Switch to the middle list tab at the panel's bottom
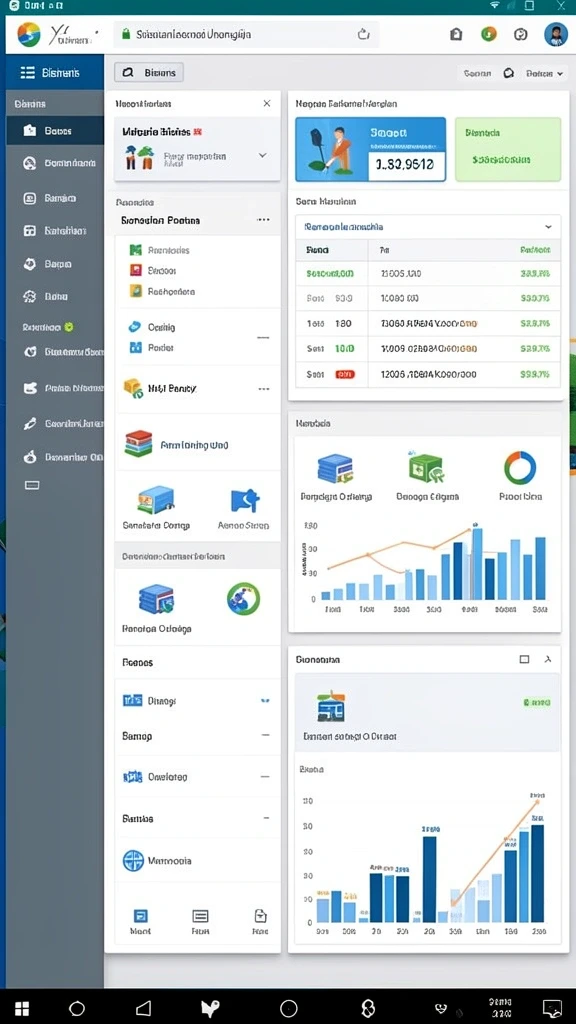576x1024 pixels. pos(200,921)
